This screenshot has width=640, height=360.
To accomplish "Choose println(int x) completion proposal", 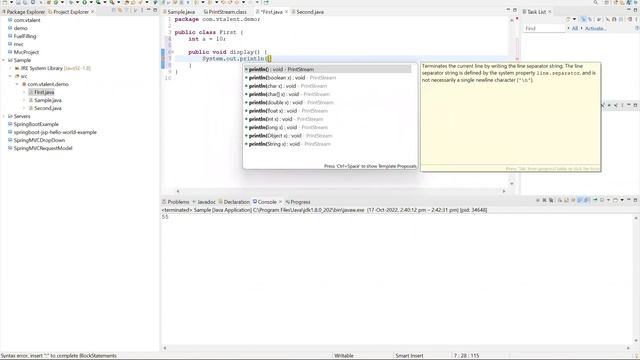I will point(286,119).
